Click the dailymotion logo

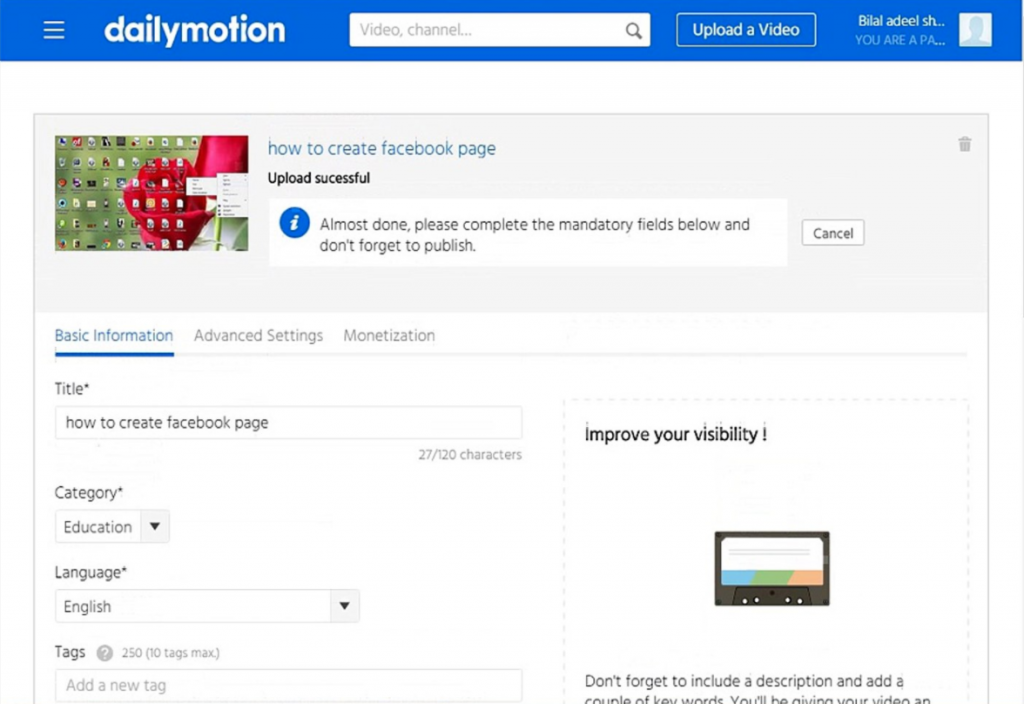pos(194,30)
